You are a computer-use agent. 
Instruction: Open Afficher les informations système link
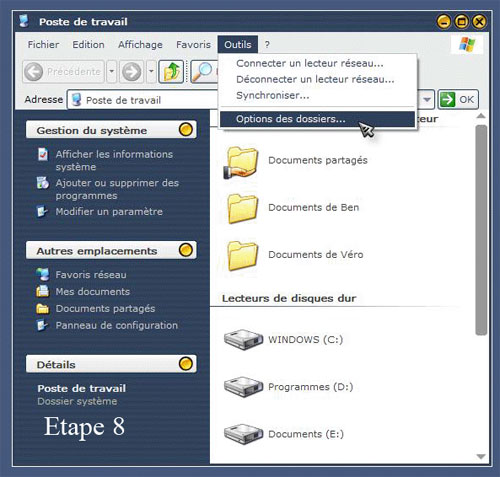114,160
